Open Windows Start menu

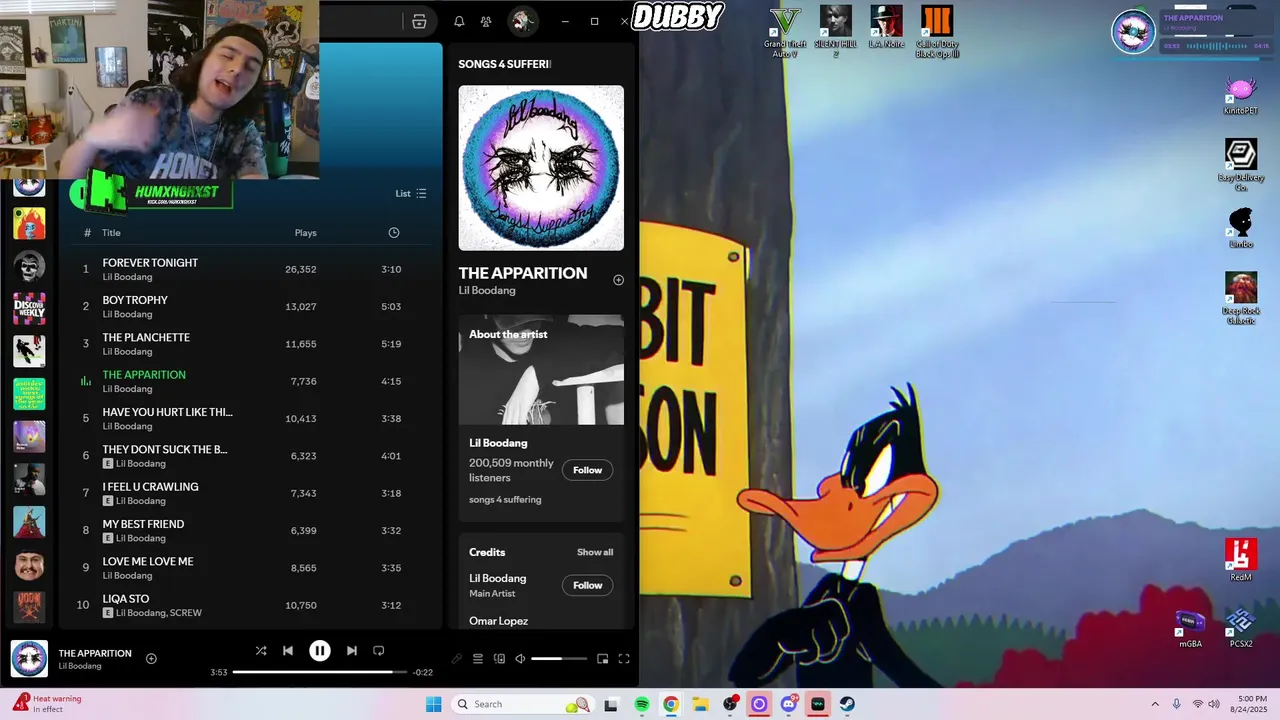click(433, 704)
